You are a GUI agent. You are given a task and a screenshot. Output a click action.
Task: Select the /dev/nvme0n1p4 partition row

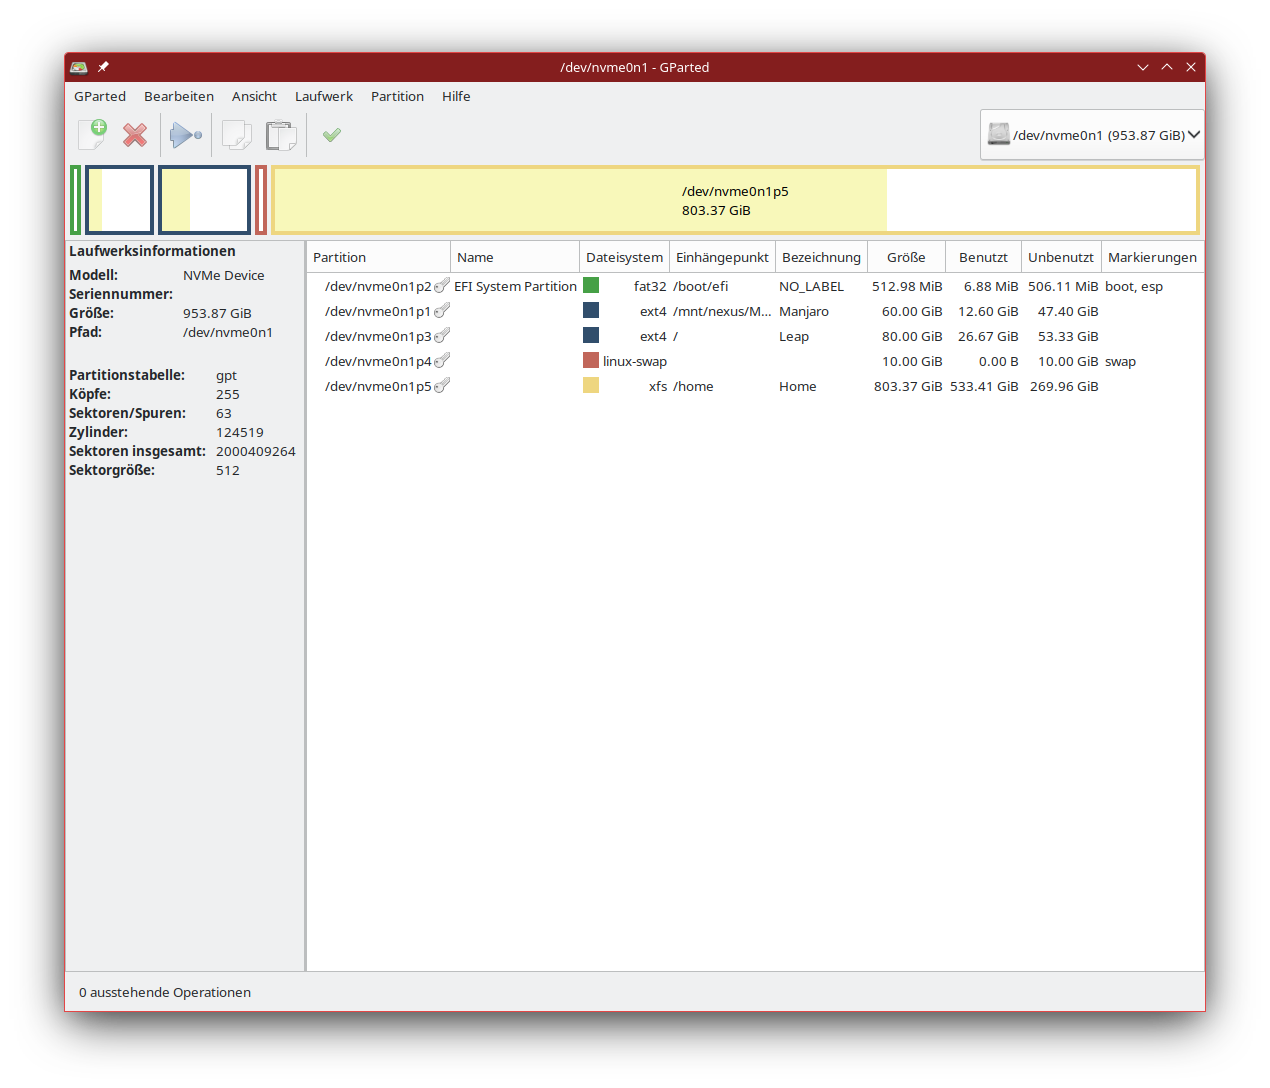click(755, 361)
